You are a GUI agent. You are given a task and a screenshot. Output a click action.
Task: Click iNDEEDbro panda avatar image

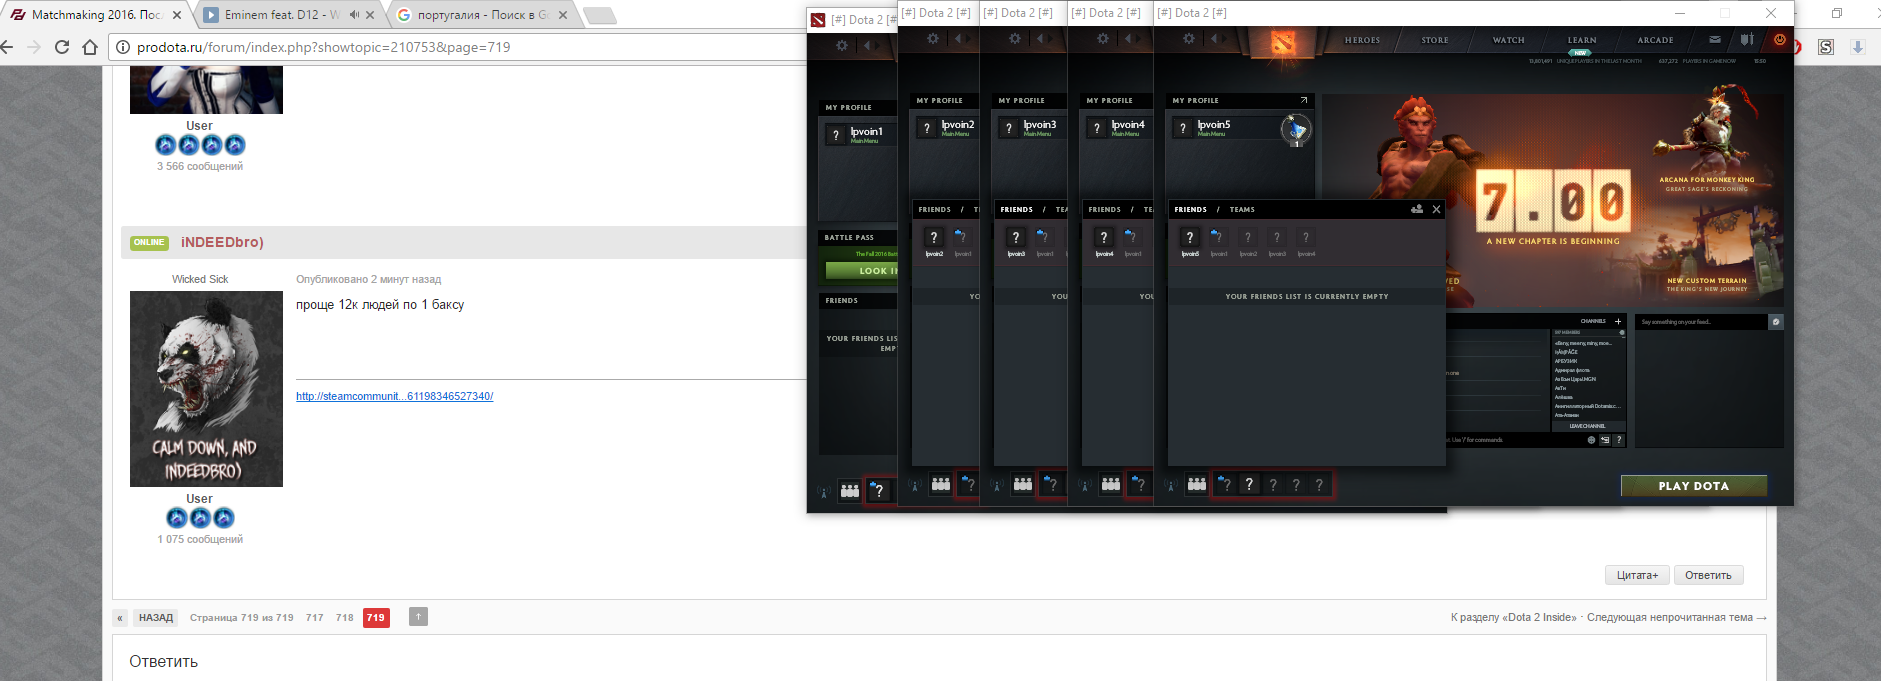206,389
